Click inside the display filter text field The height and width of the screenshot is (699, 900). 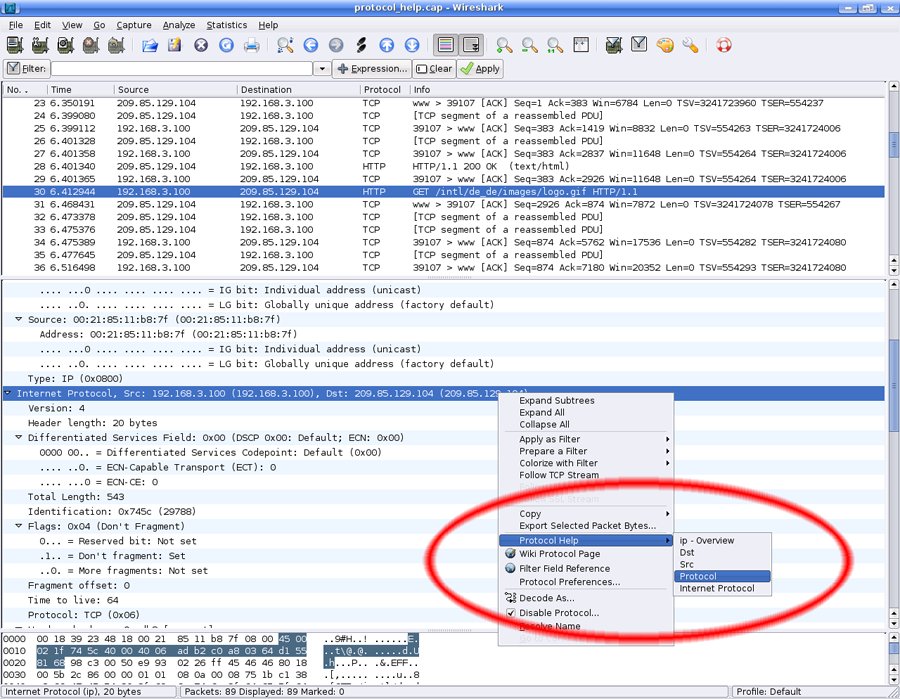(x=182, y=69)
